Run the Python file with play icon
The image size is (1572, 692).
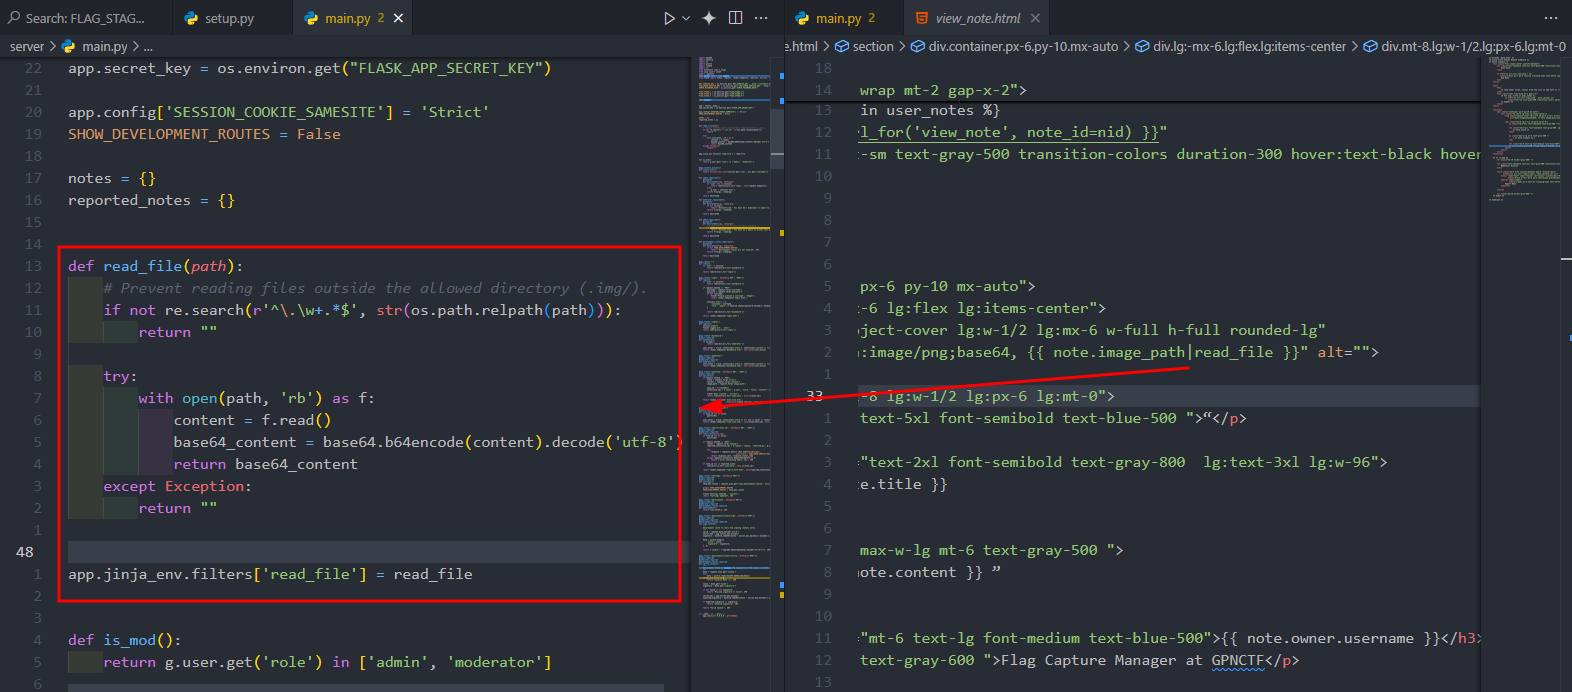(x=669, y=18)
